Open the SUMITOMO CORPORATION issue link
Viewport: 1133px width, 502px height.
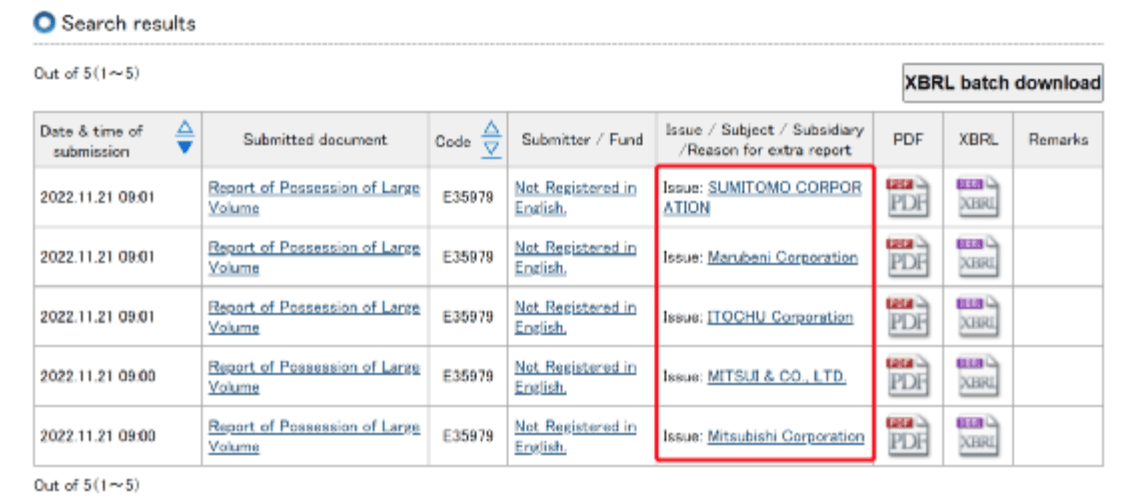pyautogui.click(x=763, y=198)
